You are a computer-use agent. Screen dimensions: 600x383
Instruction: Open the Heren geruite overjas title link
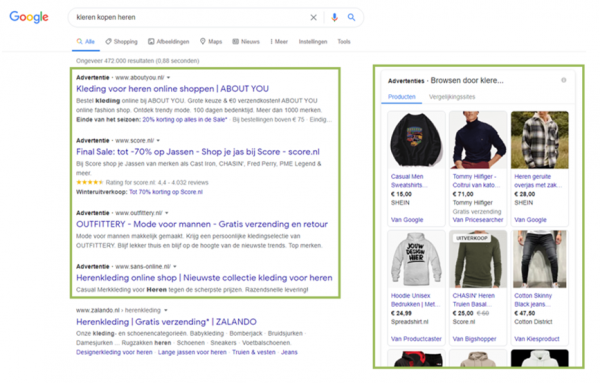(538, 181)
